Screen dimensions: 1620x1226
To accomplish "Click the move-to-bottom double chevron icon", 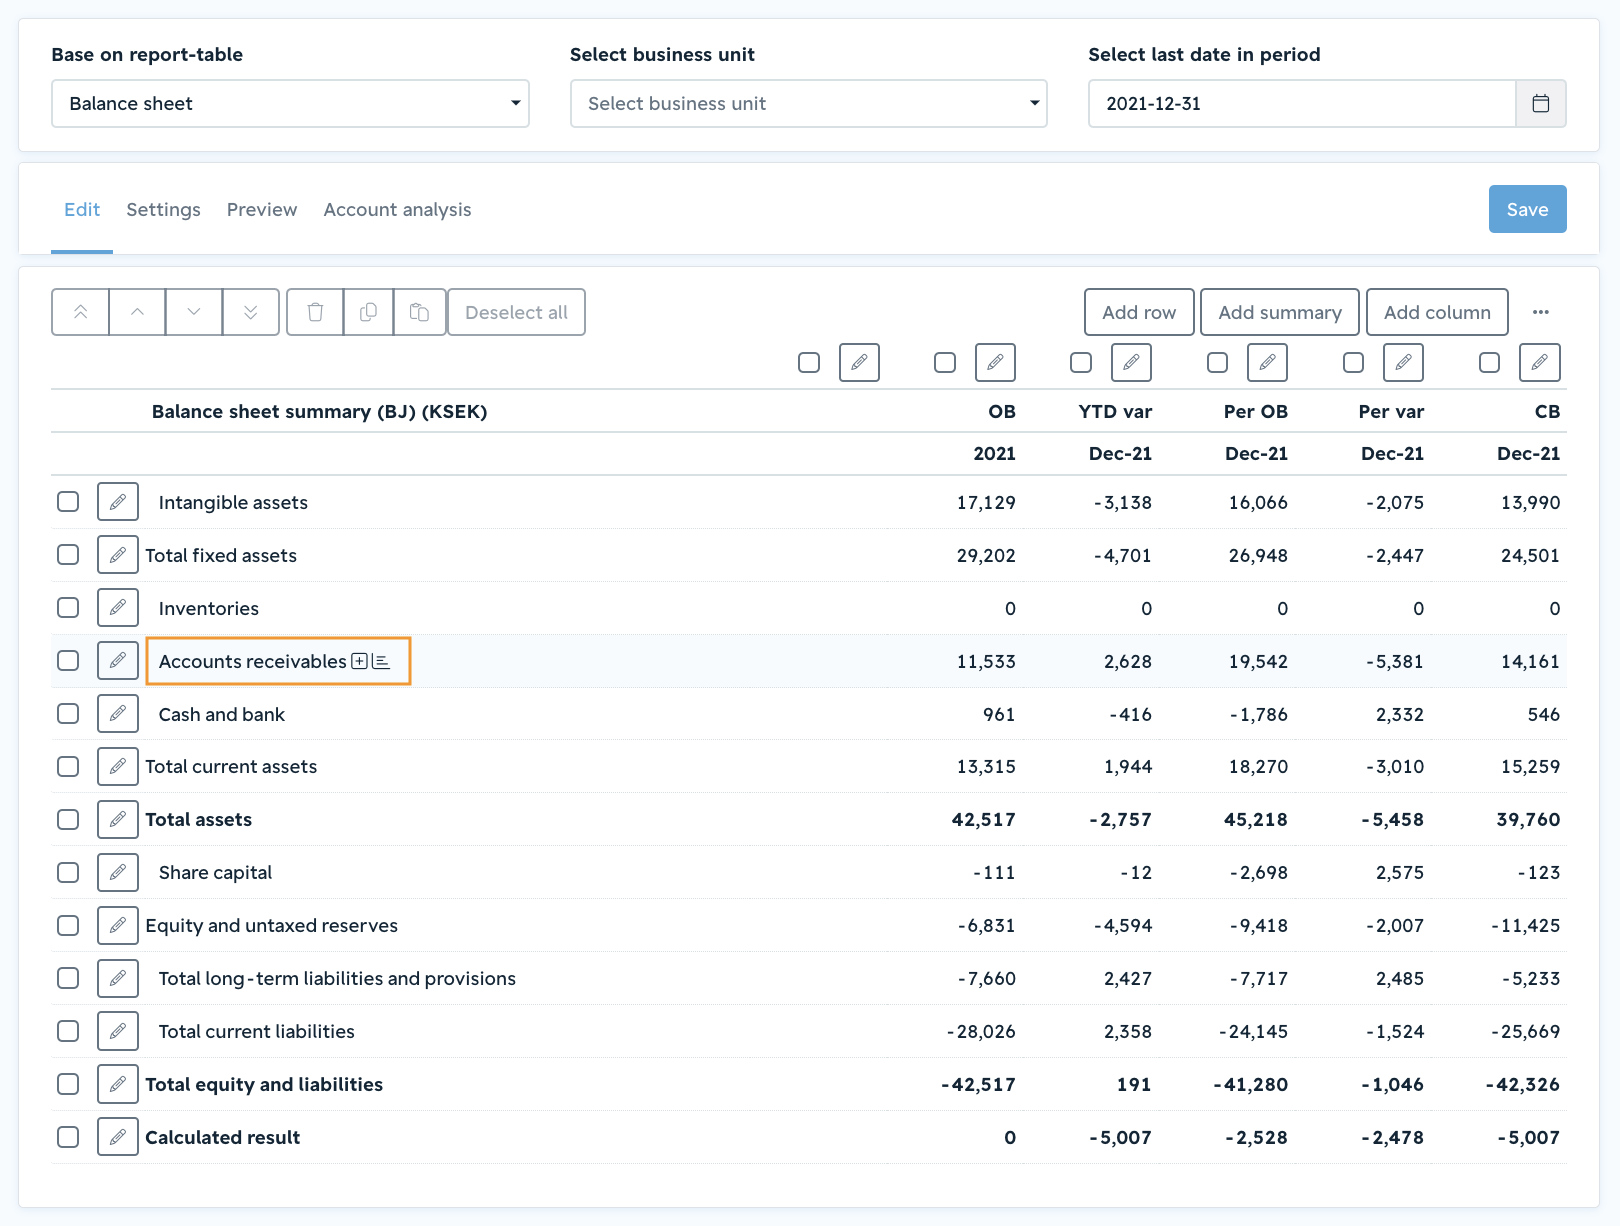I will pyautogui.click(x=251, y=312).
